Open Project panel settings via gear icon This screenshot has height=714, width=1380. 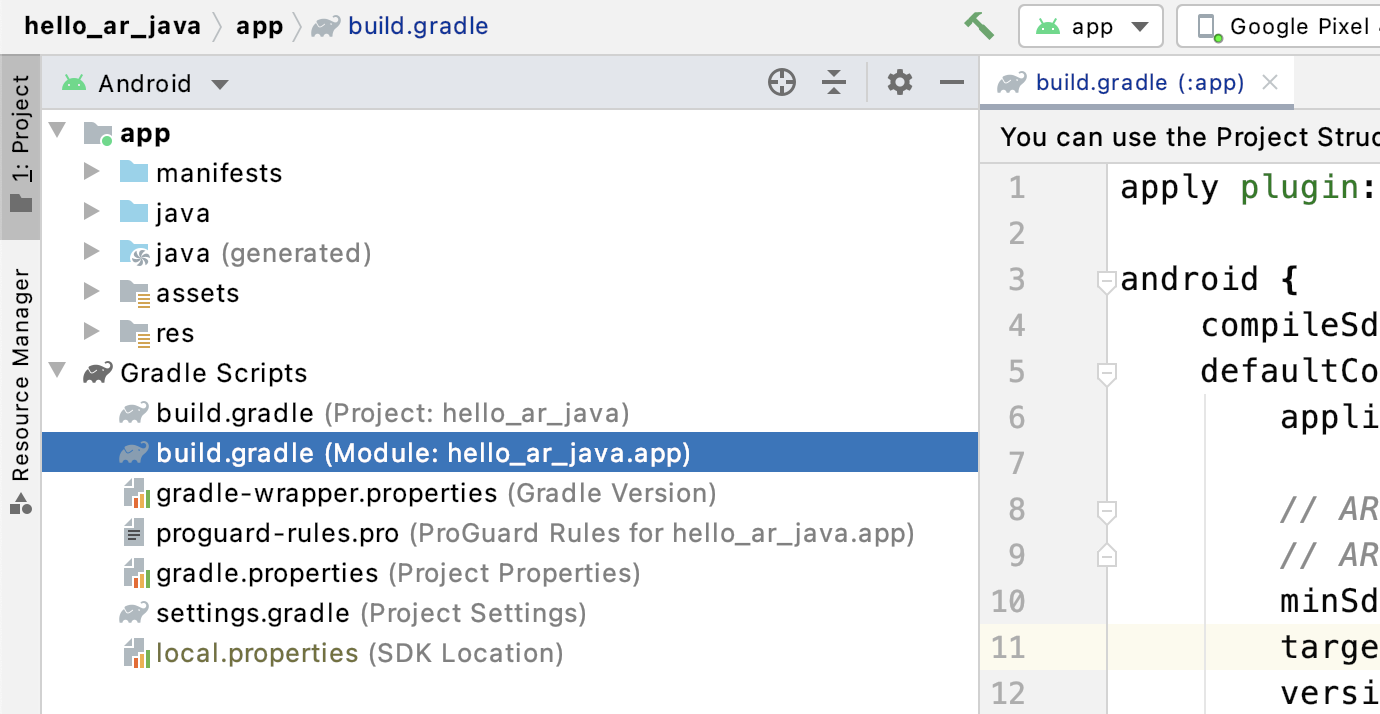898,82
